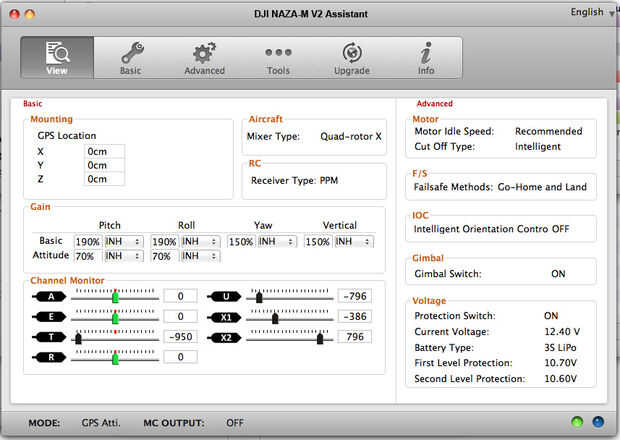Open the Tools three-dots icon
620x440 pixels.
point(278,52)
